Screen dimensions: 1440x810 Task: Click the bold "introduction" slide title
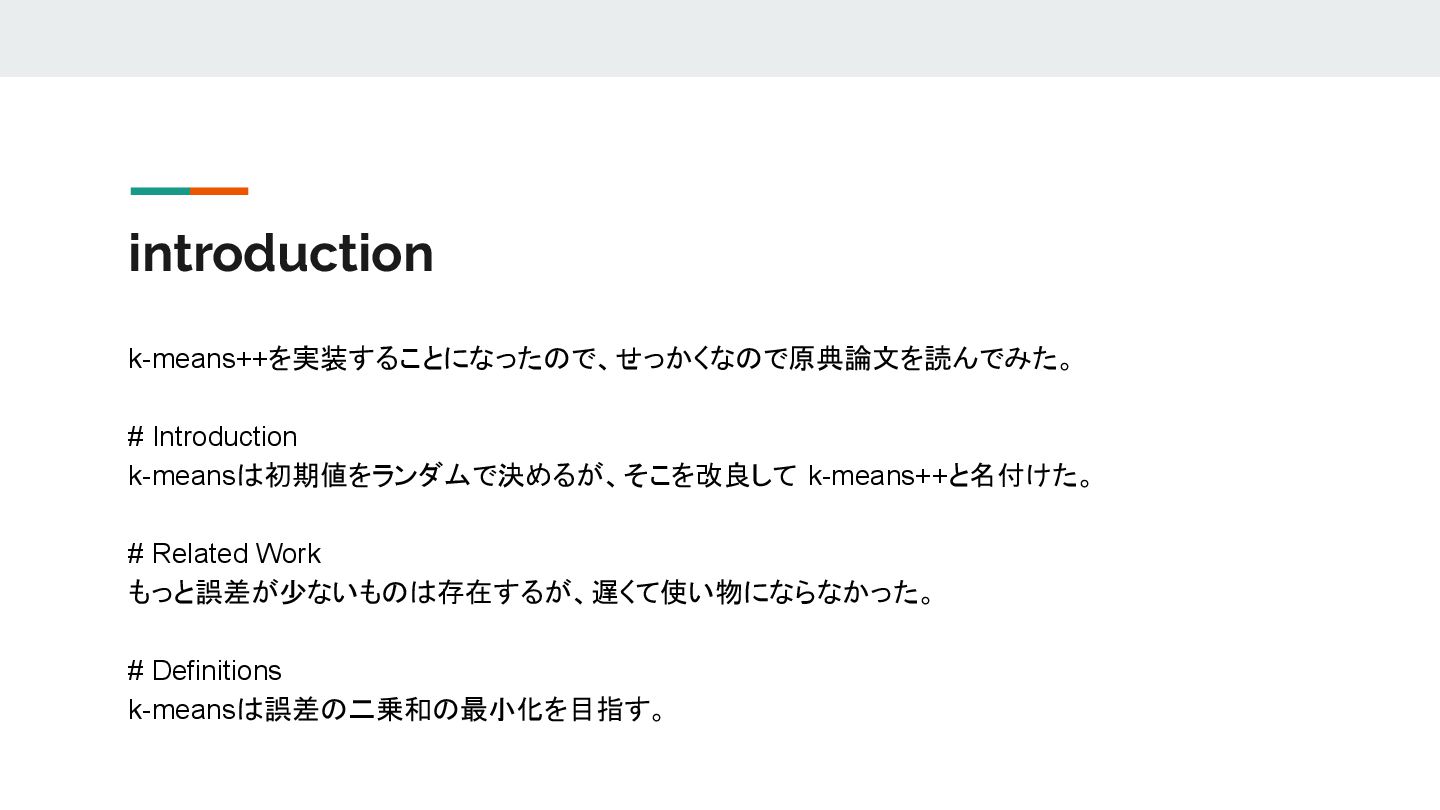[x=281, y=254]
